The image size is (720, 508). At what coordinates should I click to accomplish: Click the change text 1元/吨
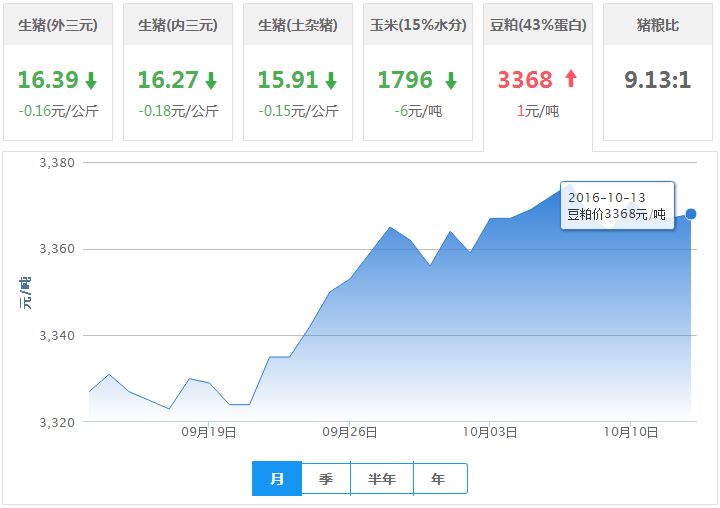[538, 111]
